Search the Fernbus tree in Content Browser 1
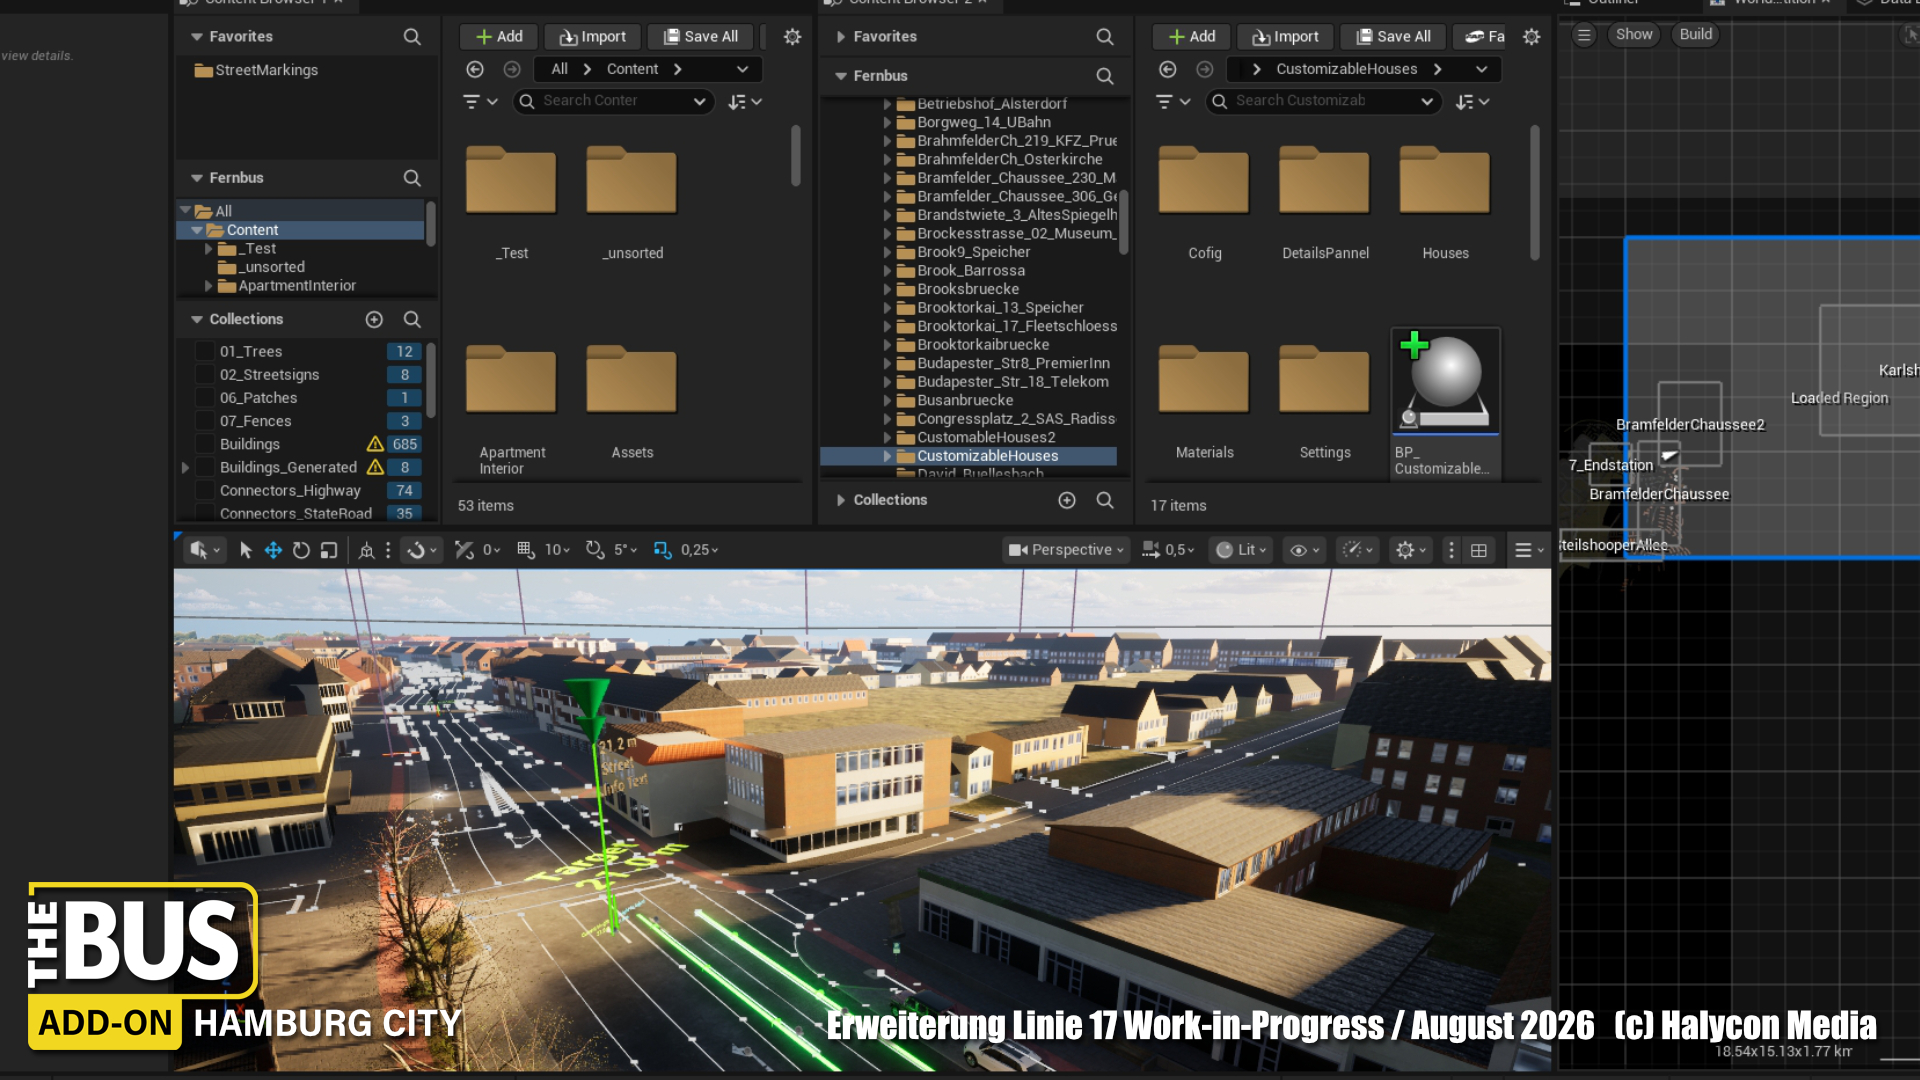The image size is (1920, 1080). tap(412, 178)
